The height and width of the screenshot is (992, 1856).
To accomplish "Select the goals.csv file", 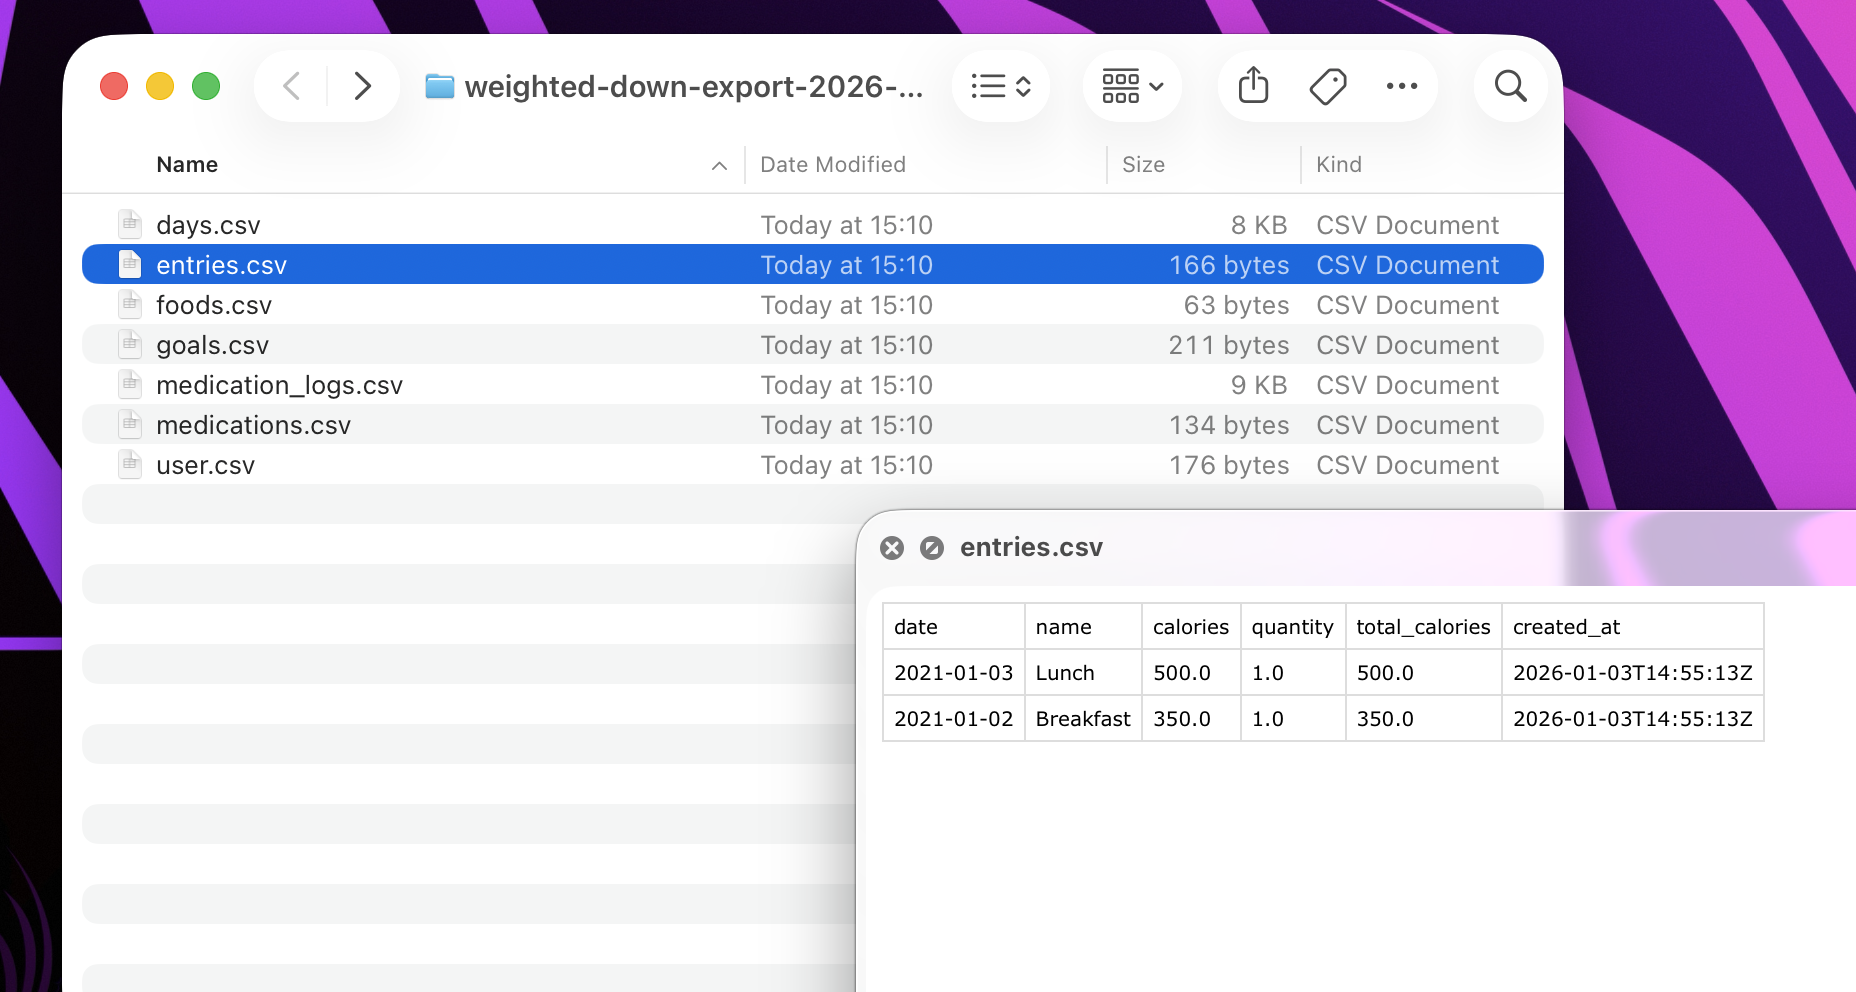I will tap(212, 344).
